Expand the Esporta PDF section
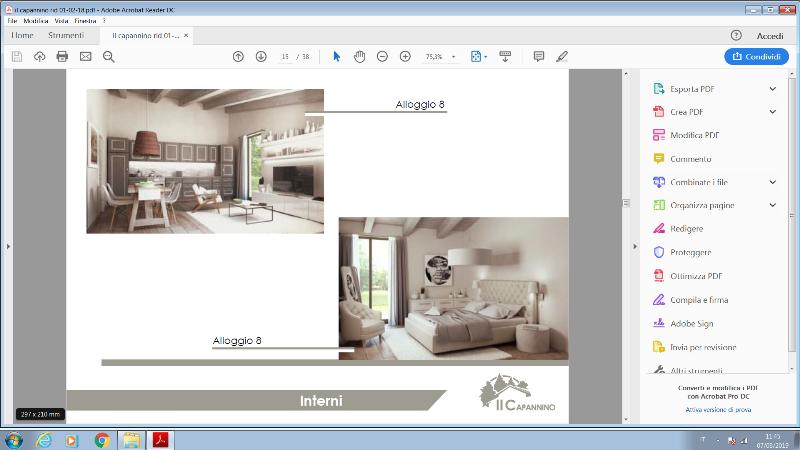Viewport: 800px width, 450px height. click(x=772, y=88)
